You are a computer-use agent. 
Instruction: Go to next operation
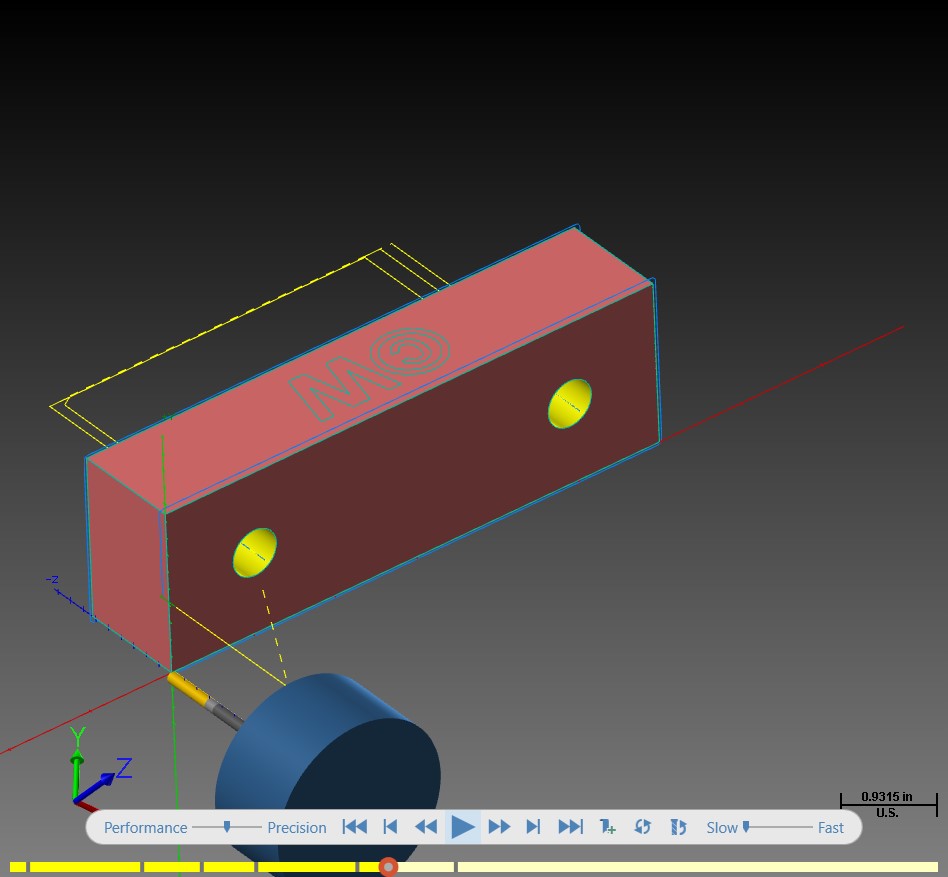(533, 827)
